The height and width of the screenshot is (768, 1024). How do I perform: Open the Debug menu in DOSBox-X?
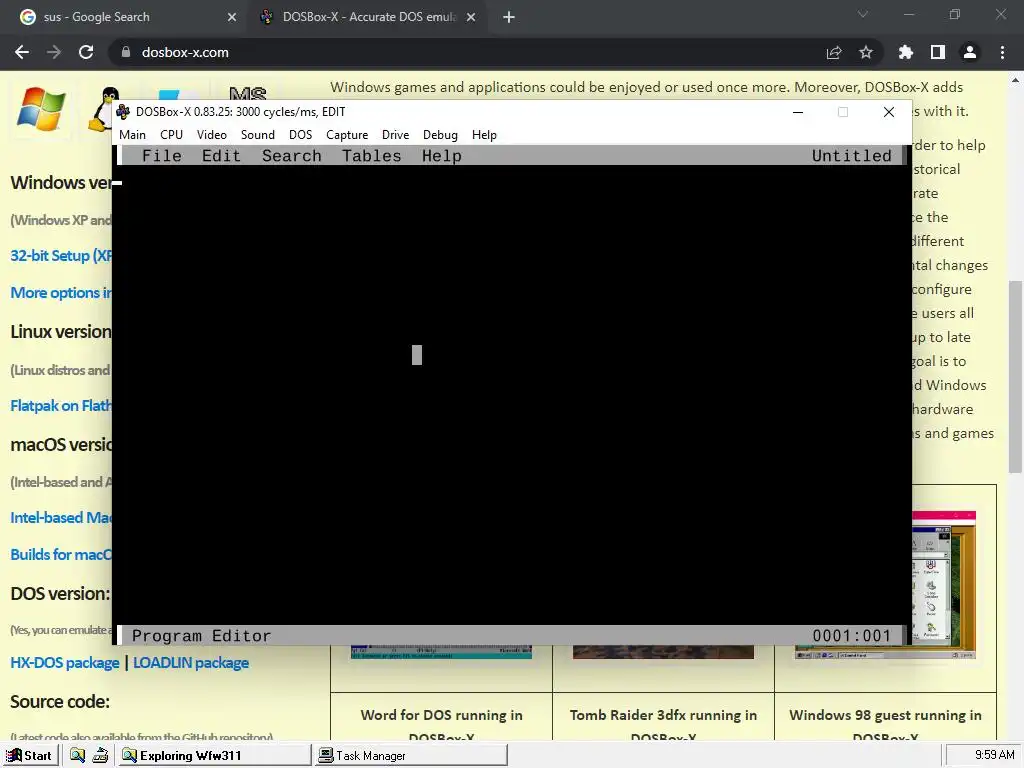tap(440, 135)
